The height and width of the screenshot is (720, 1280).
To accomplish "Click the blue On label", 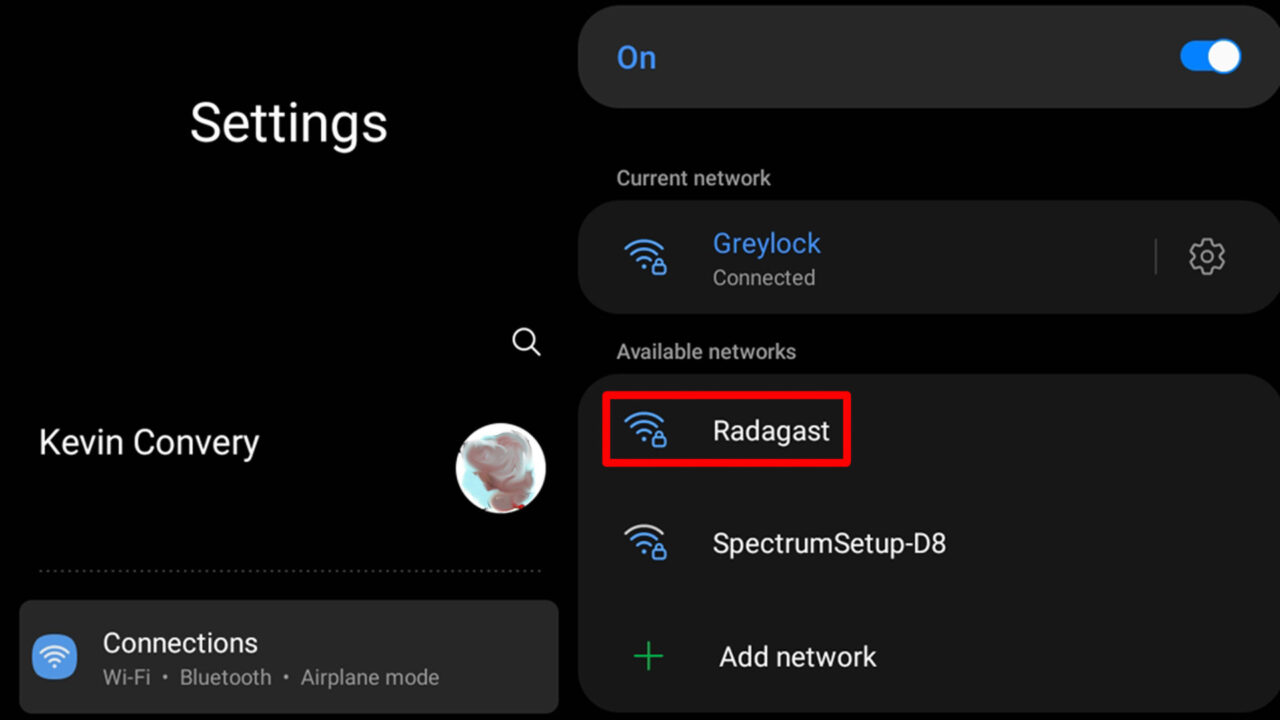I will click(636, 57).
